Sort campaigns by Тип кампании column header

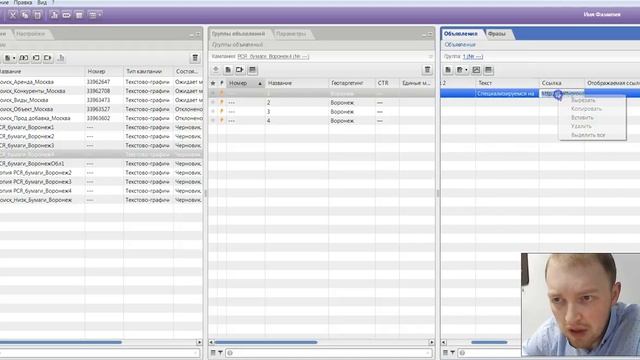[x=148, y=71]
